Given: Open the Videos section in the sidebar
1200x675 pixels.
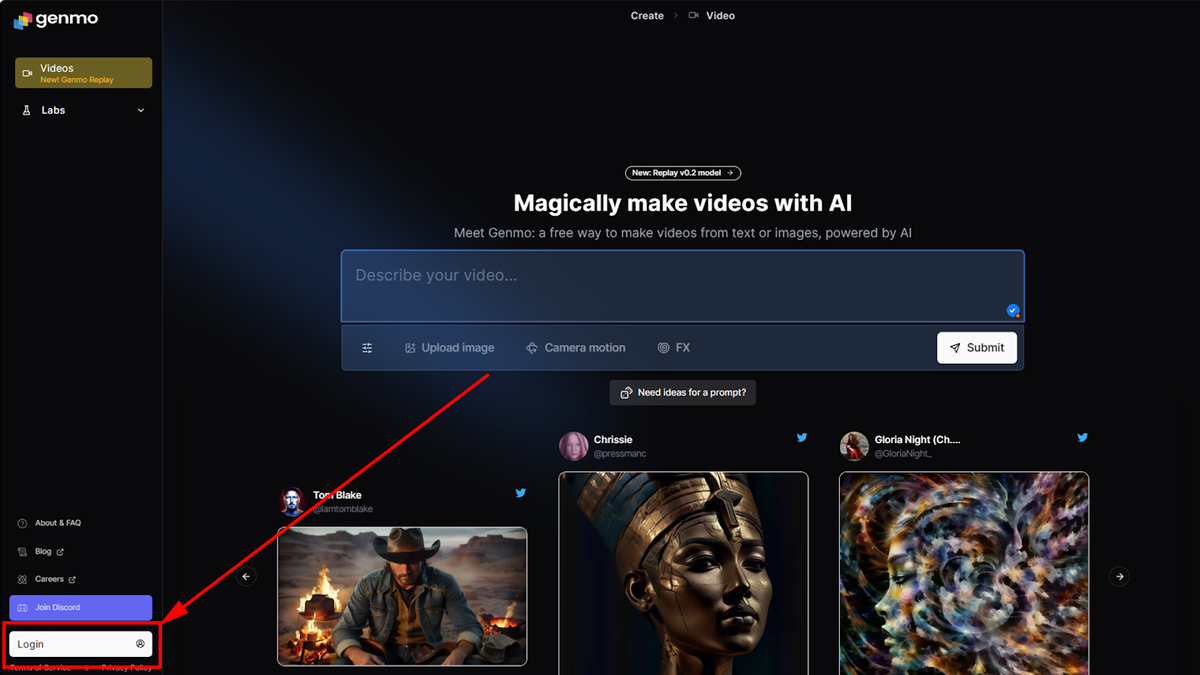Looking at the screenshot, I should (x=83, y=73).
